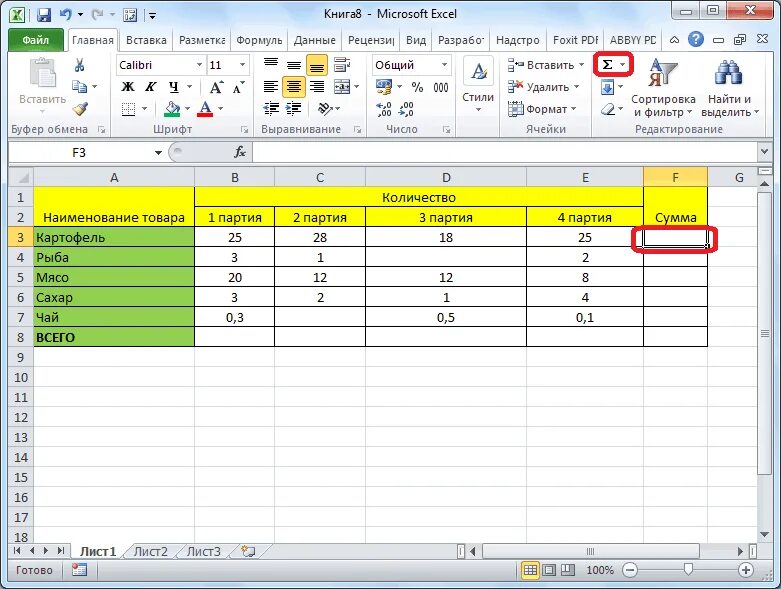781x589 pixels.
Task: Click the Undo arrow icon
Action: pos(65,15)
